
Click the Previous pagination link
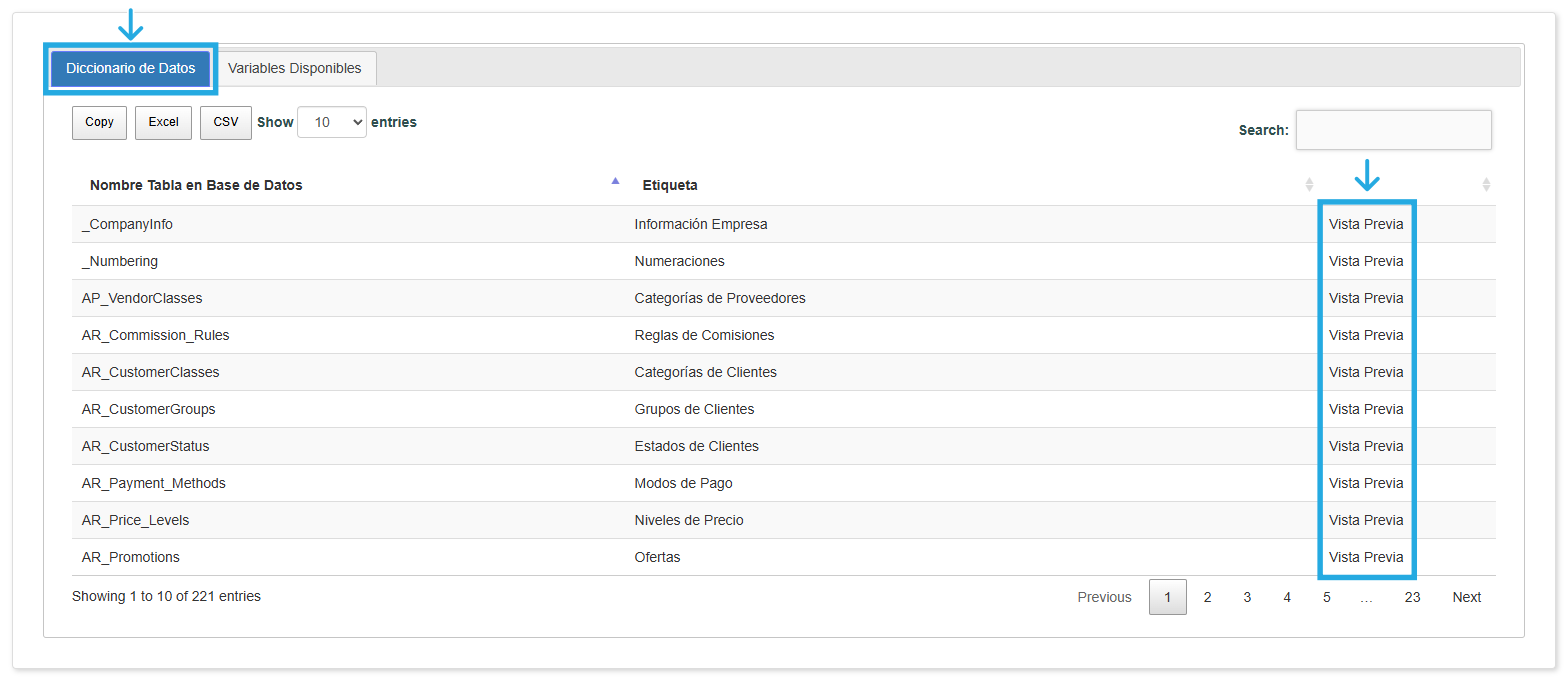coord(1104,597)
